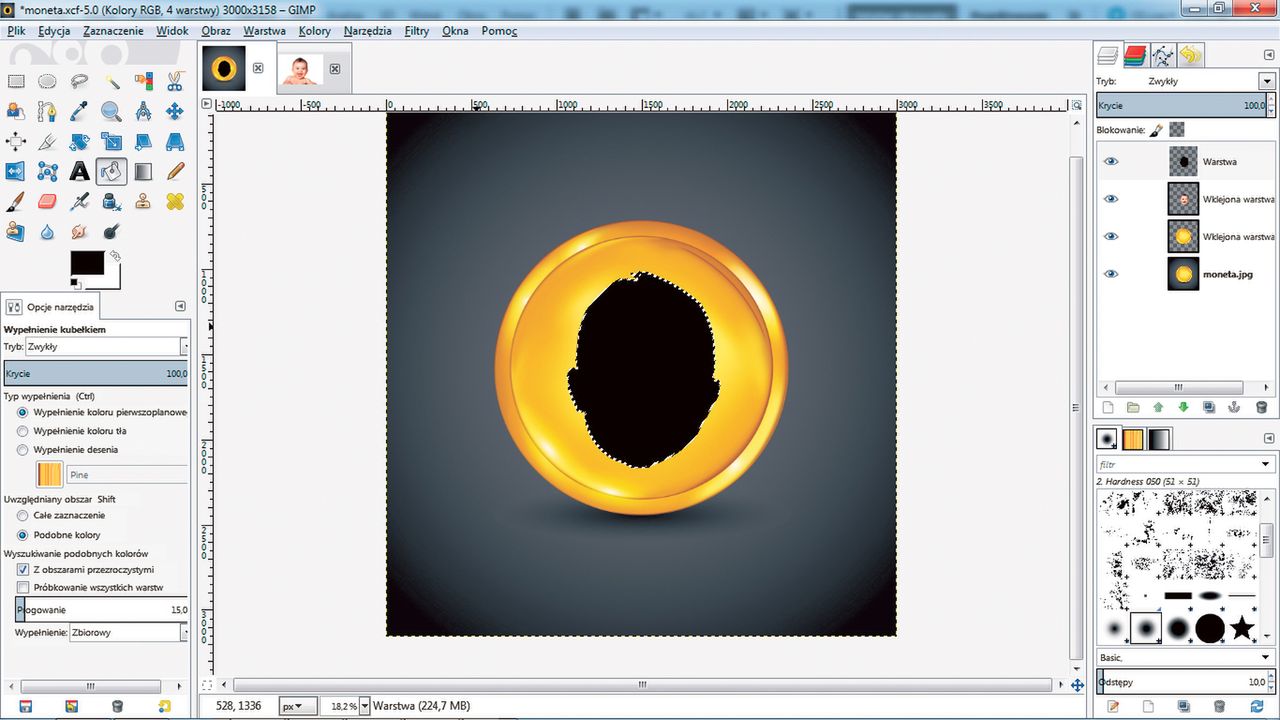Select the Move tool

coord(175,111)
